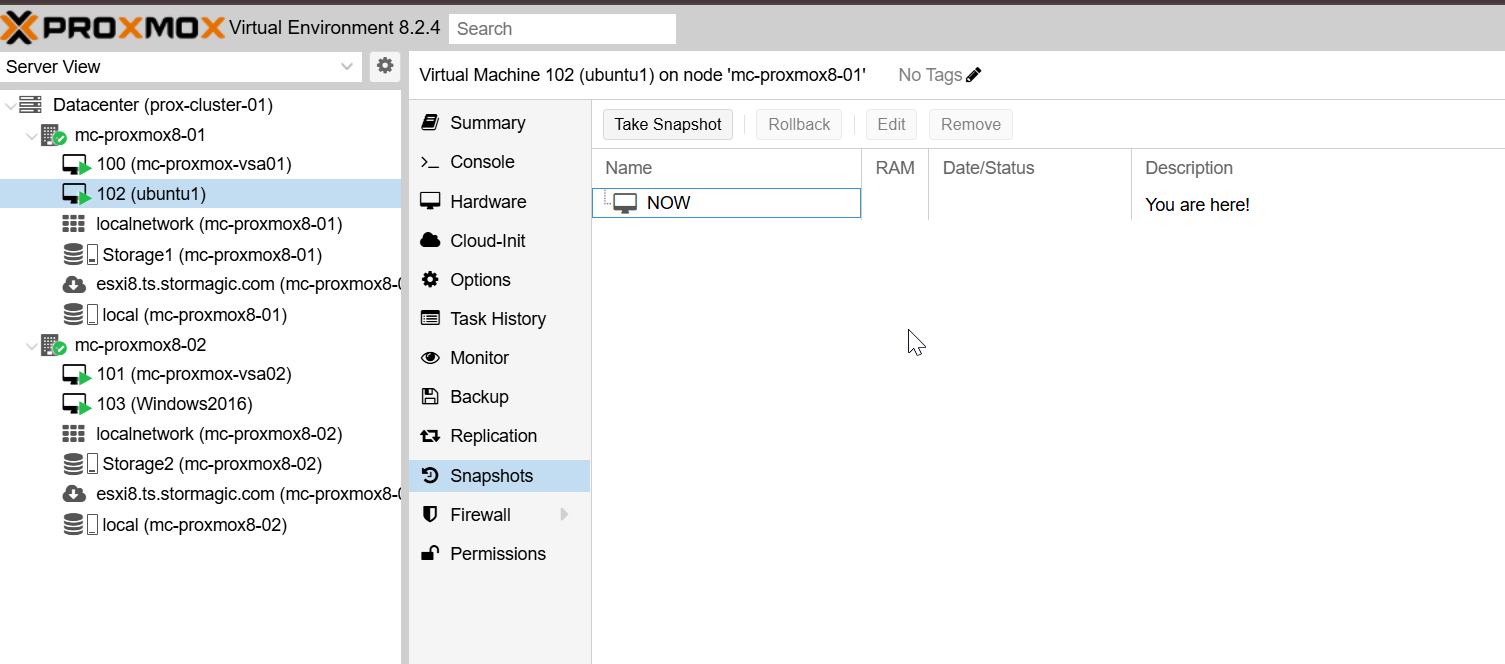The width and height of the screenshot is (1505, 664).
Task: Open the Server View gear settings
Action: [385, 66]
